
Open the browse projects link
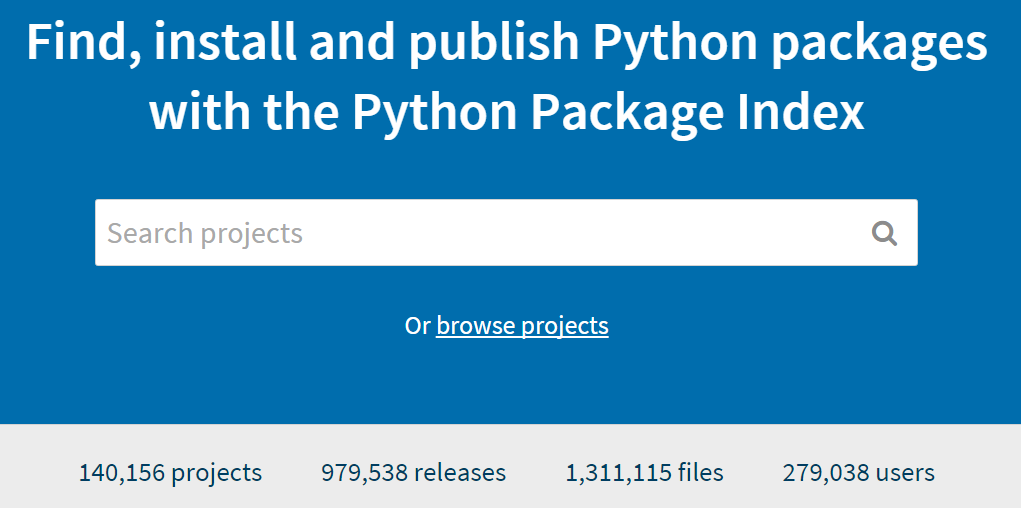[522, 326]
